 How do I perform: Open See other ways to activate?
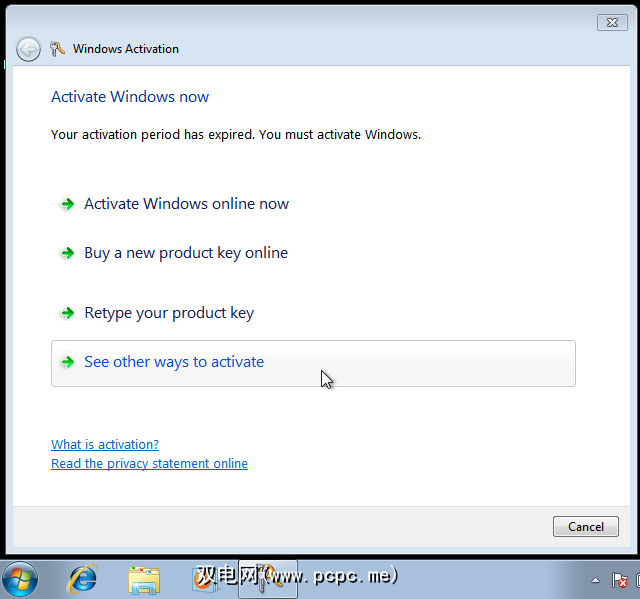[313, 363]
